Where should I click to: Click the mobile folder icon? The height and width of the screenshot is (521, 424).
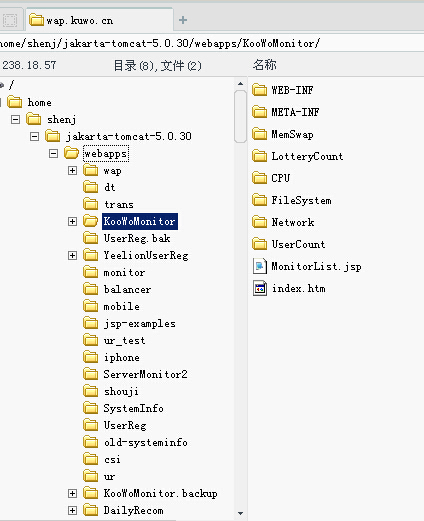[x=91, y=306]
